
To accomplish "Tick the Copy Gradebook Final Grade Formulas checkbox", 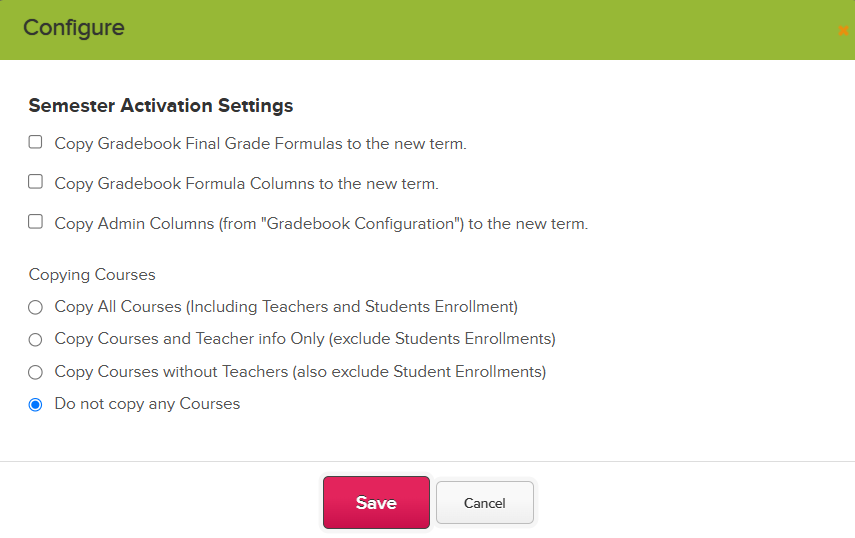I will tap(35, 142).
